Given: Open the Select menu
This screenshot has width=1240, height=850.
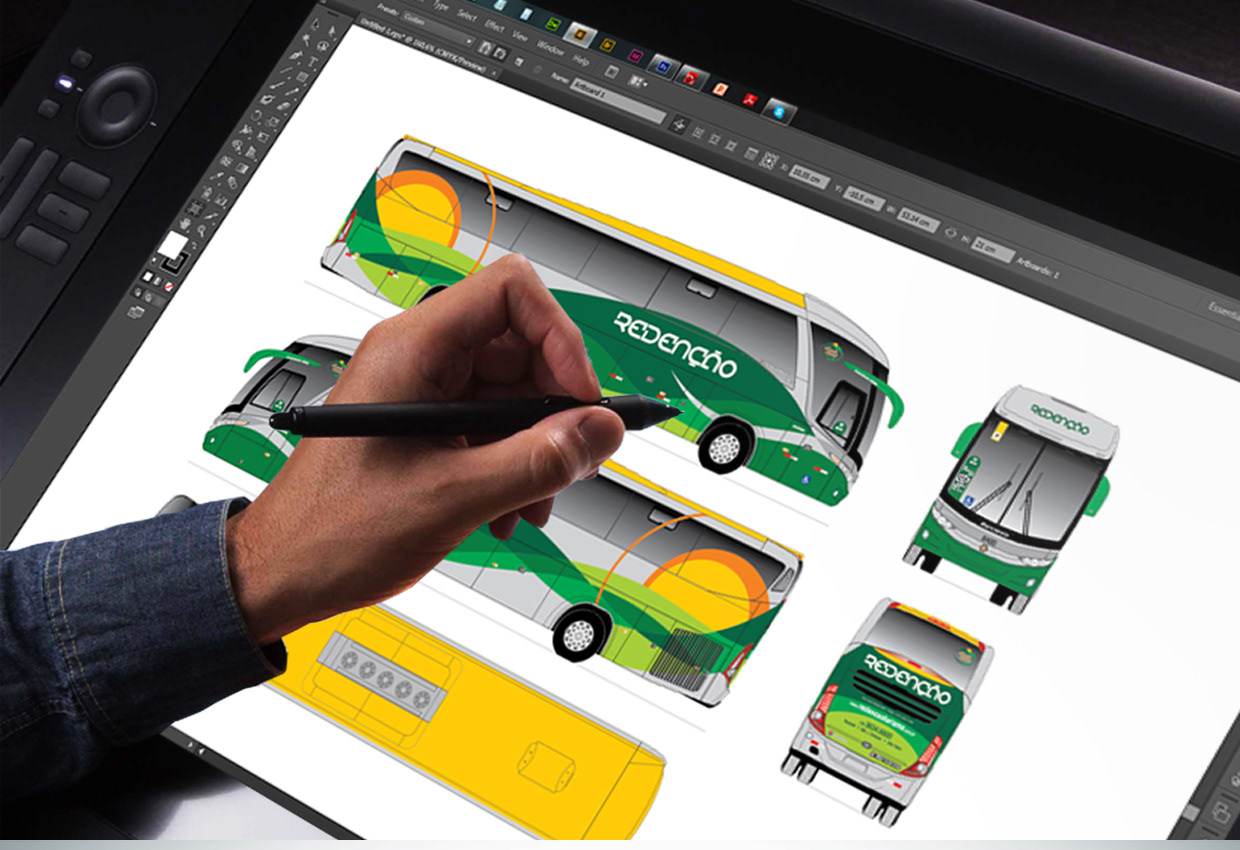Looking at the screenshot, I should point(467,16).
